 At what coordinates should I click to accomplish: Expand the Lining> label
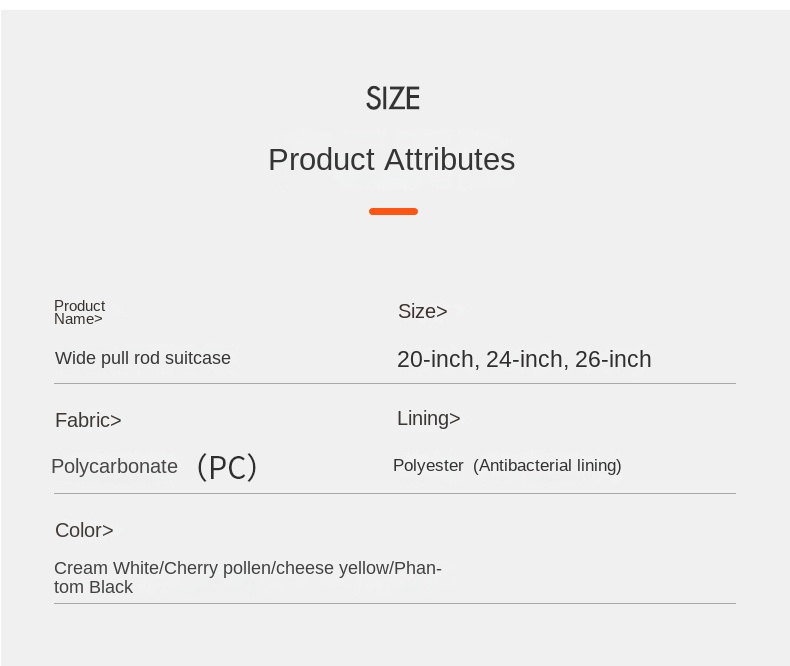(428, 418)
